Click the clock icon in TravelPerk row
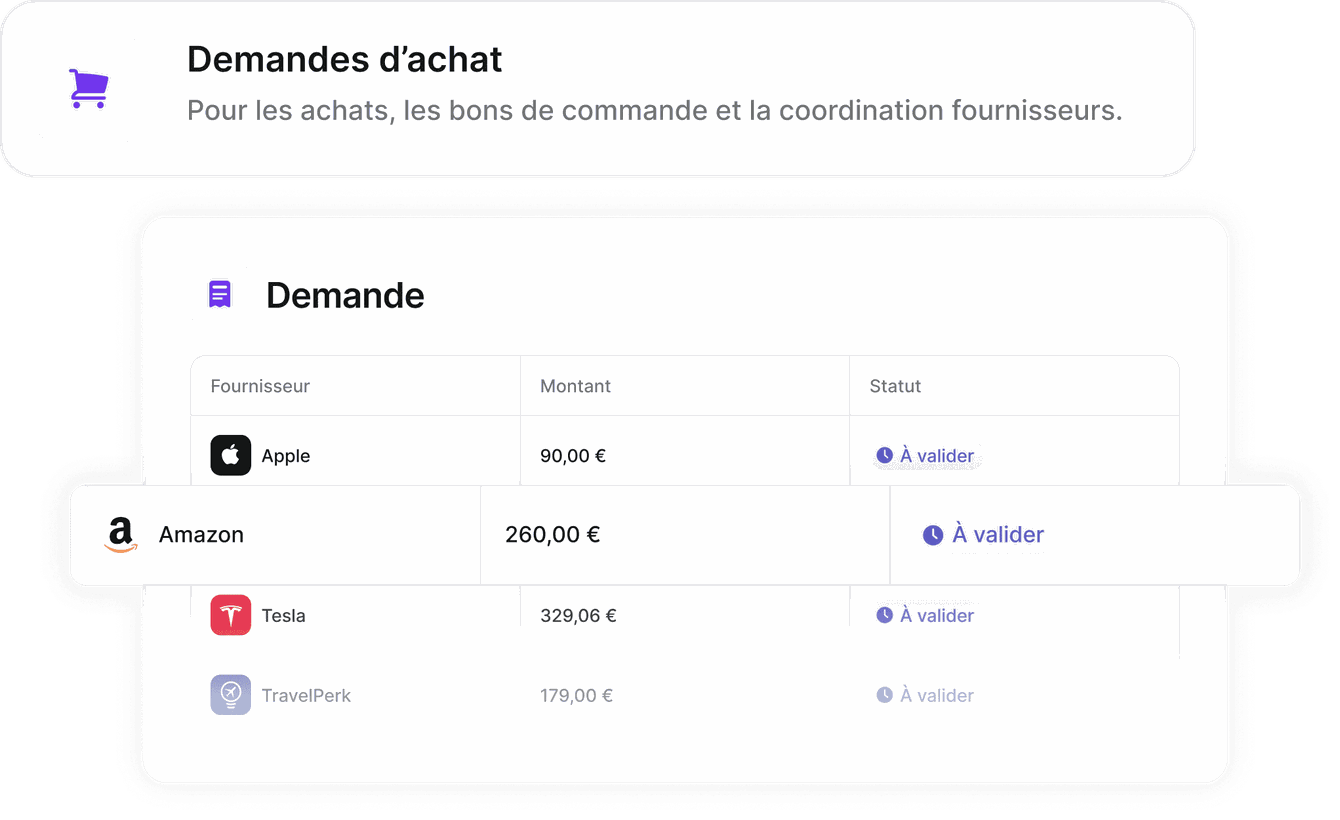Image resolution: width=1340 pixels, height=820 pixels. [884, 695]
